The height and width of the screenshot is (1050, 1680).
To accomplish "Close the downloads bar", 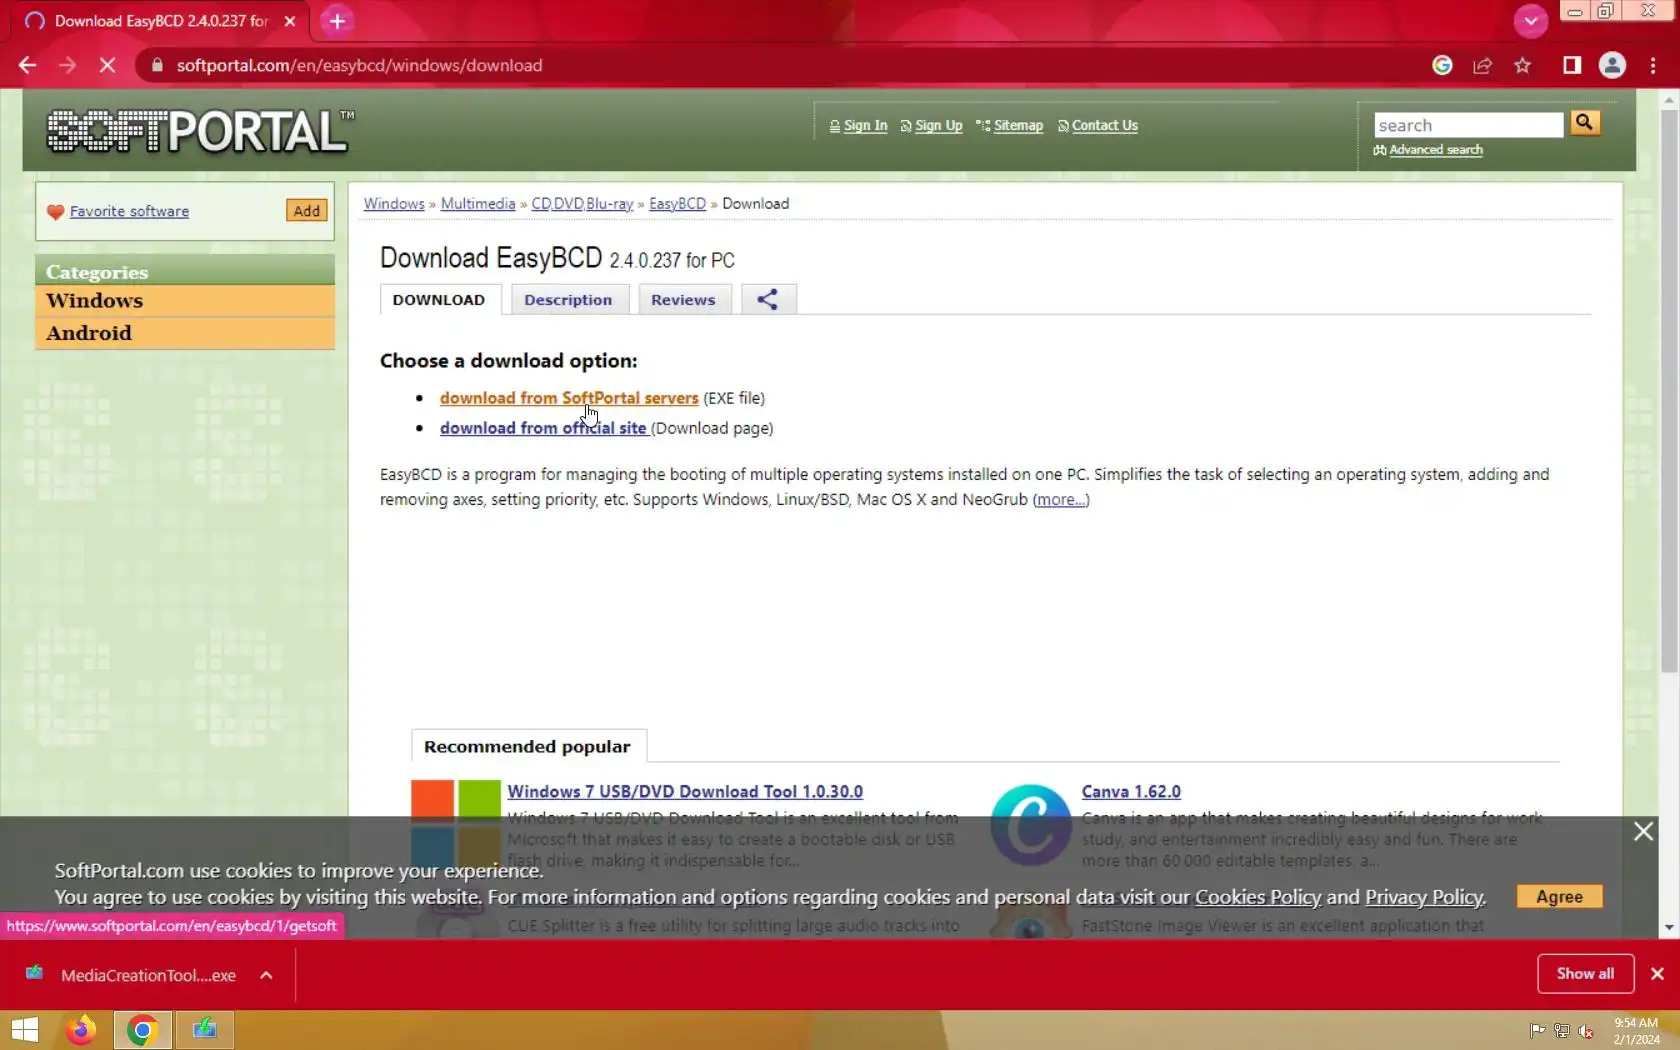I will [x=1657, y=974].
